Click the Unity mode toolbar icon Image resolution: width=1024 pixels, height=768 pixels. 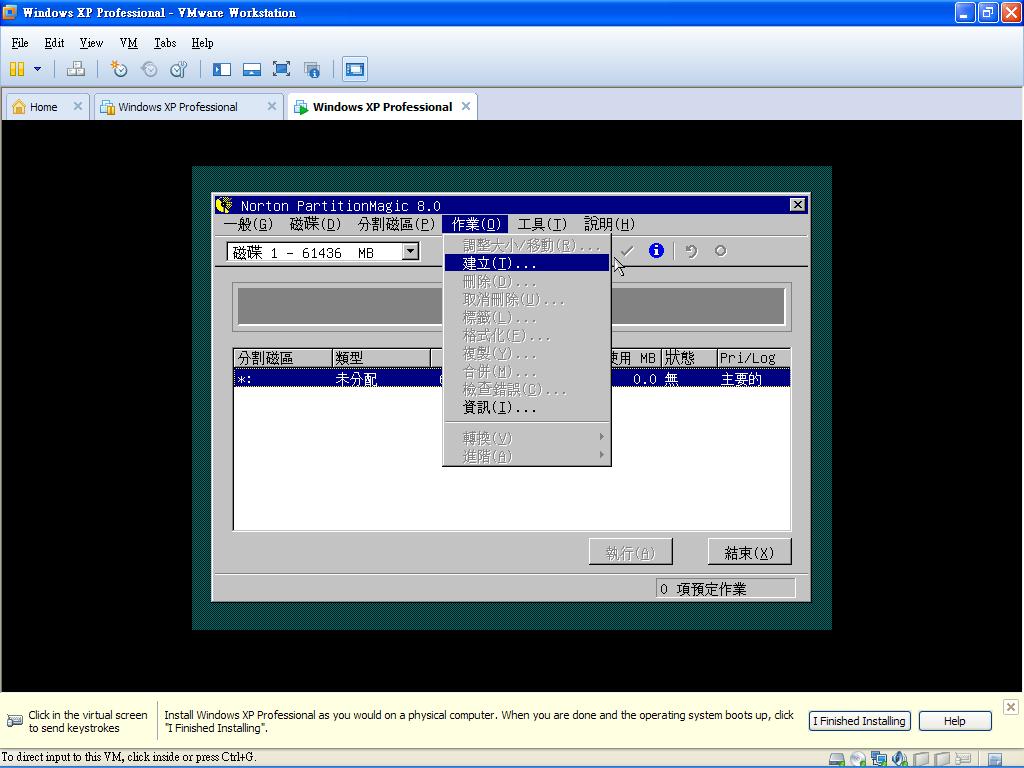312,69
